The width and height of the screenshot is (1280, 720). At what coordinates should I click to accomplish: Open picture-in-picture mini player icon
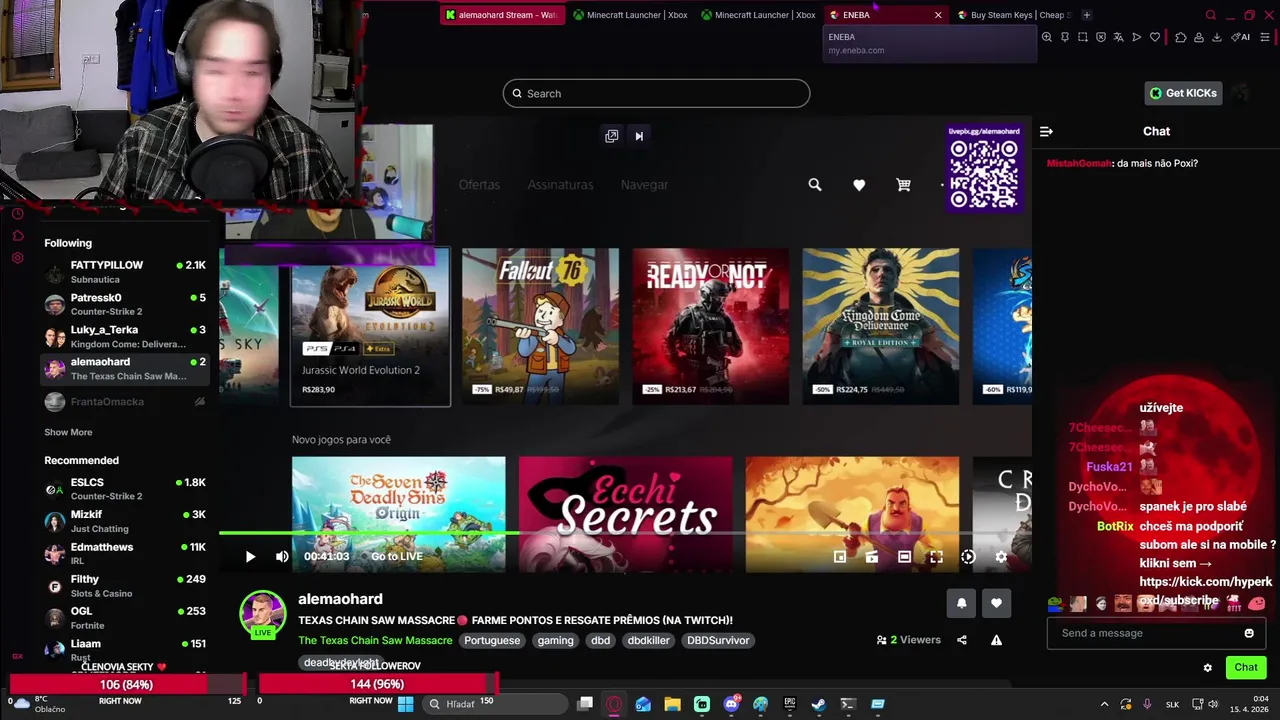click(x=840, y=557)
